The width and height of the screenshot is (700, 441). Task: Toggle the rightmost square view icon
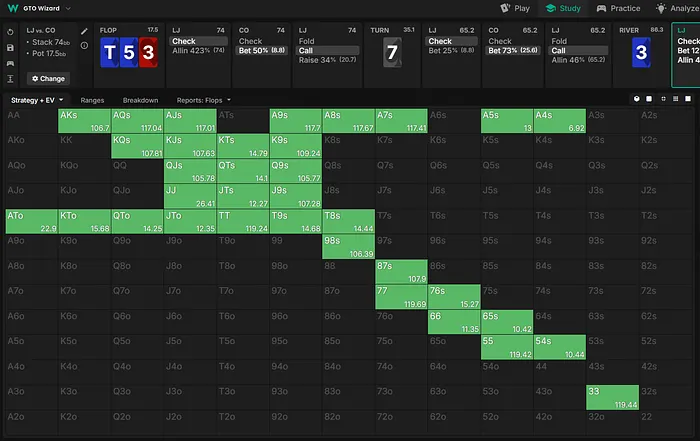coord(689,100)
